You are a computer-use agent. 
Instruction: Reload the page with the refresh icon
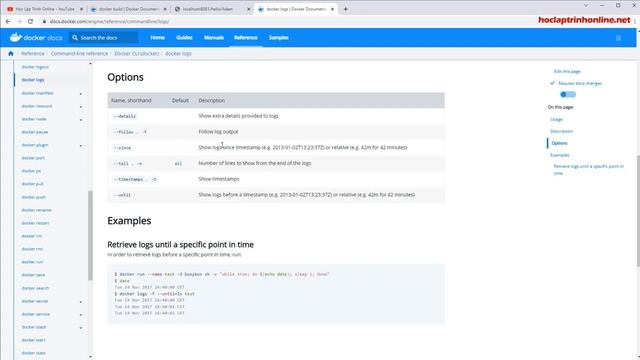30,21
